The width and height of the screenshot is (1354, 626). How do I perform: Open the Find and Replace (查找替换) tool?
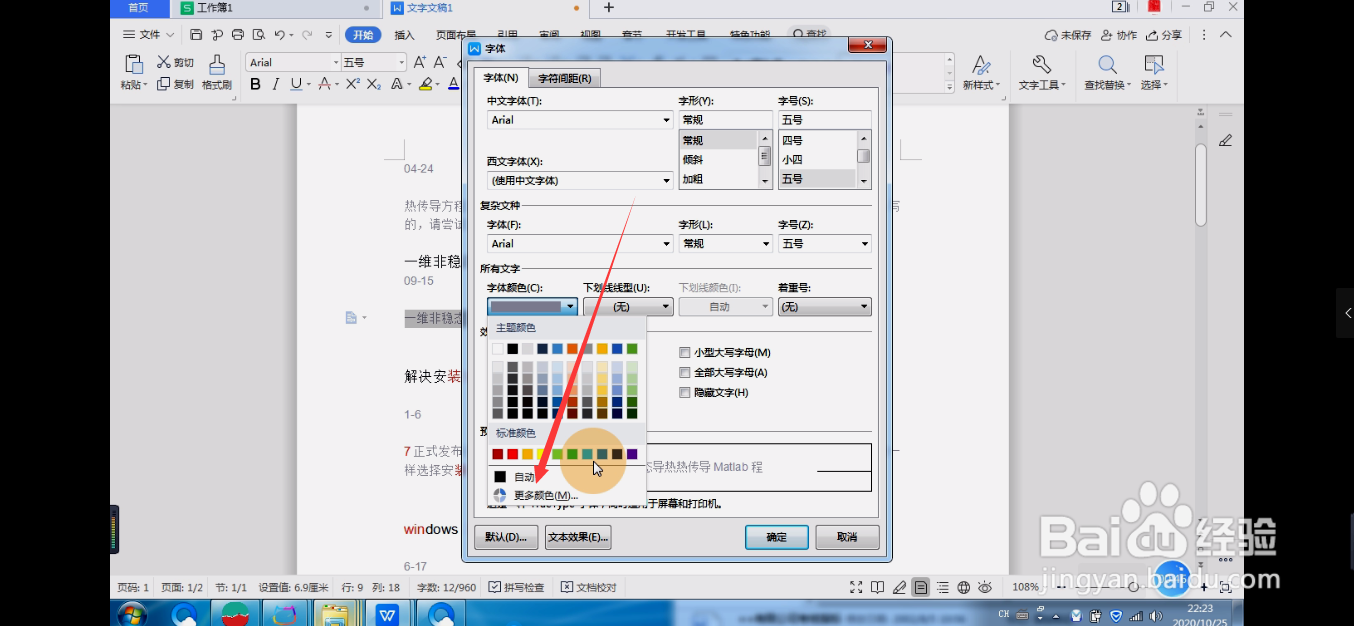1106,71
